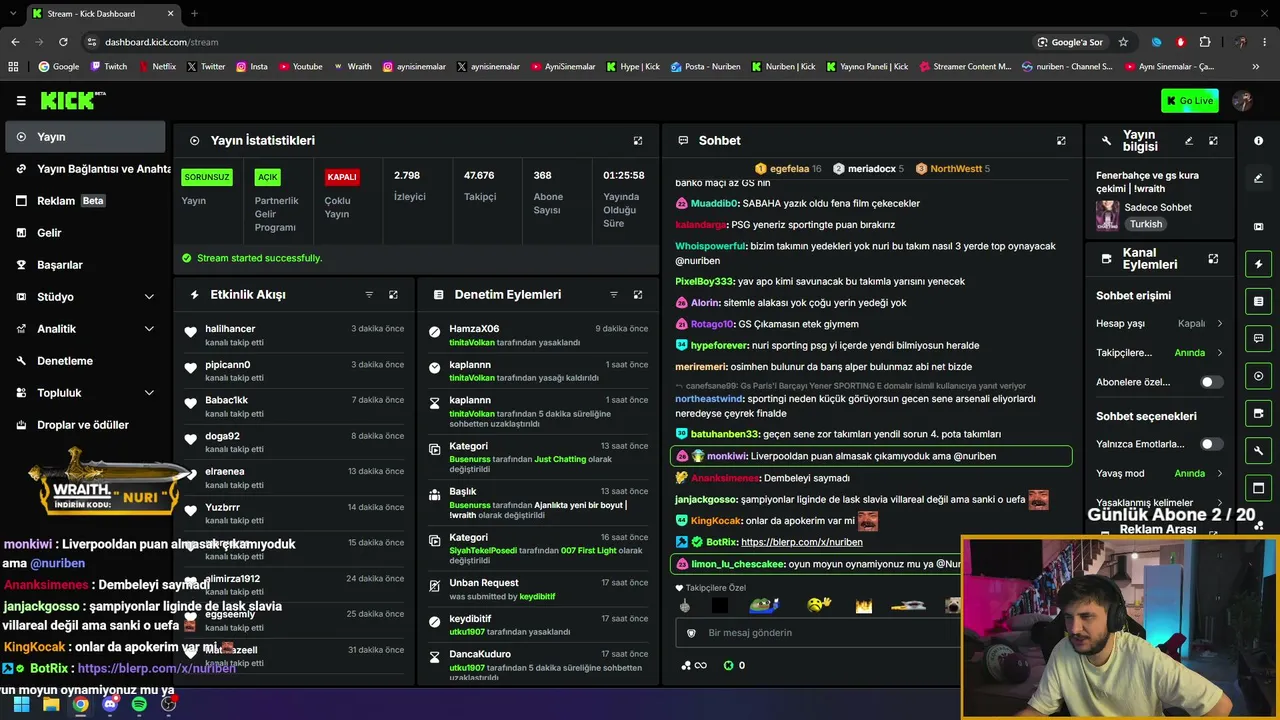This screenshot has height=720, width=1280.
Task: Click the pencil edit icon in the right rail
Action: pyautogui.click(x=1259, y=178)
